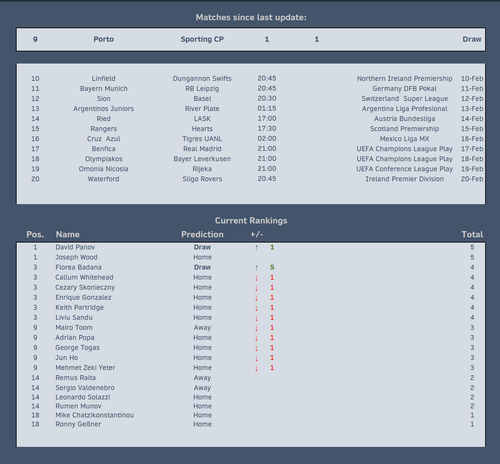Click the down arrow for Mehmet Zeki Yeter

[256, 368]
